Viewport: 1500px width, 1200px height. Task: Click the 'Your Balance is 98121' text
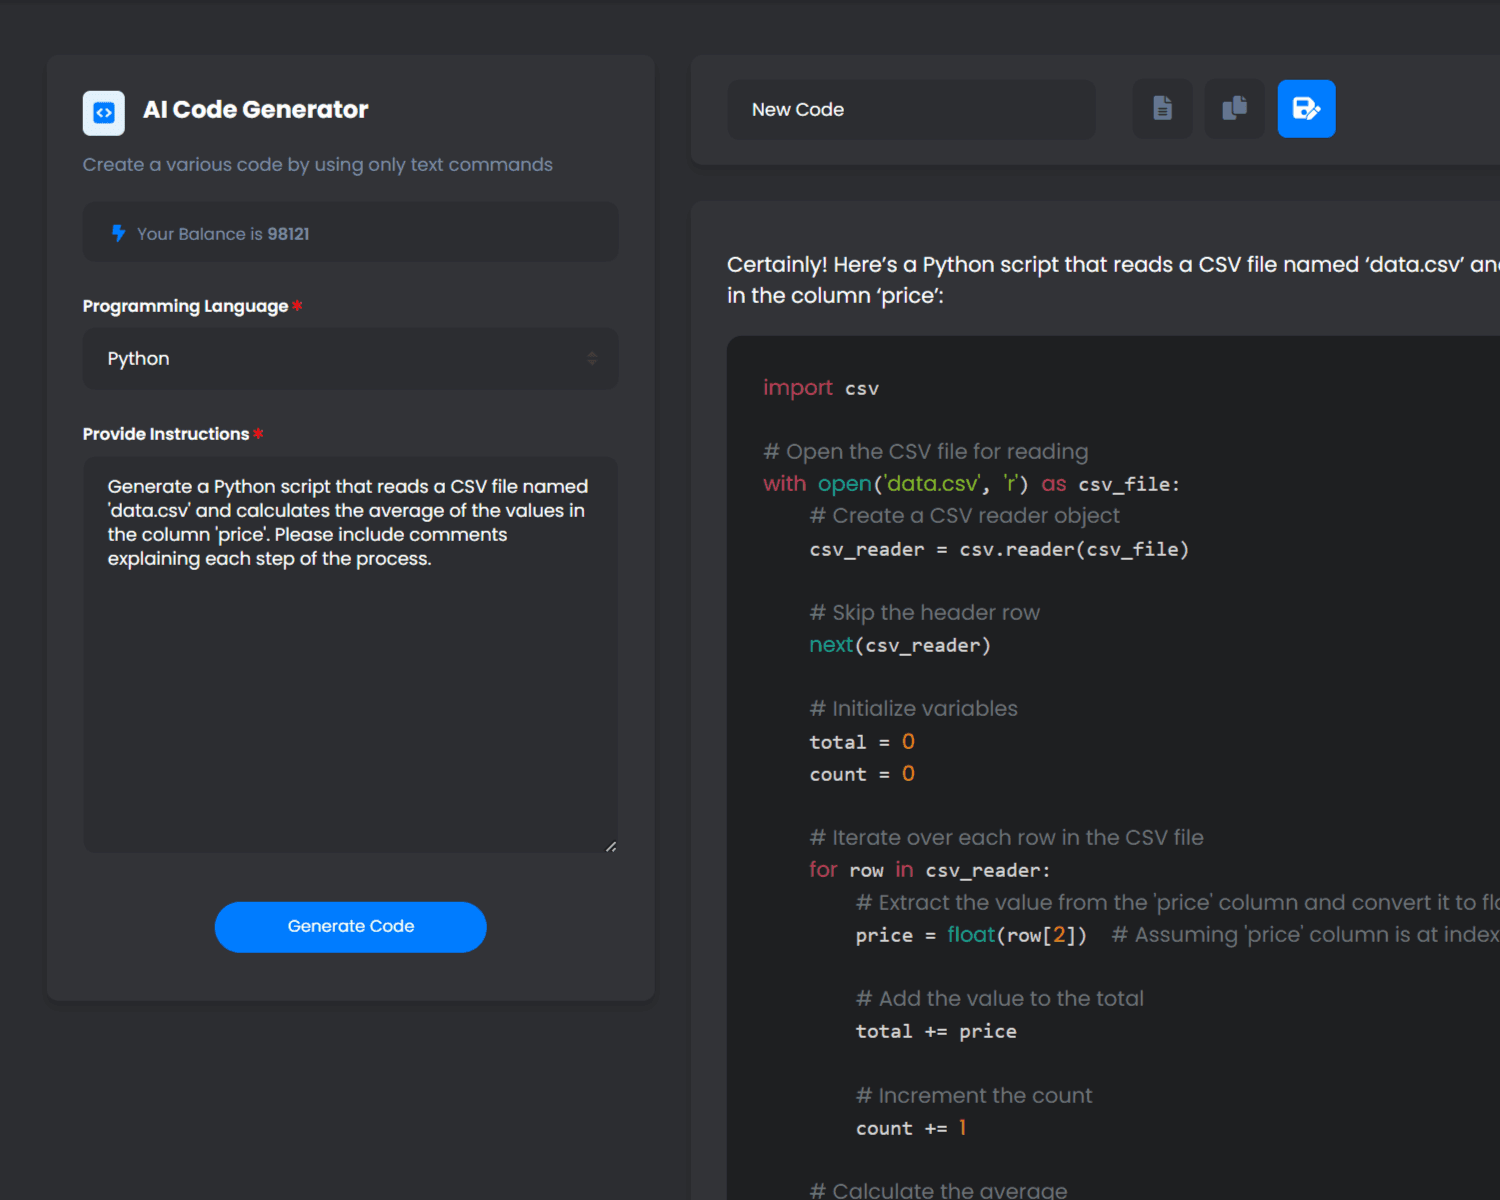pos(223,234)
